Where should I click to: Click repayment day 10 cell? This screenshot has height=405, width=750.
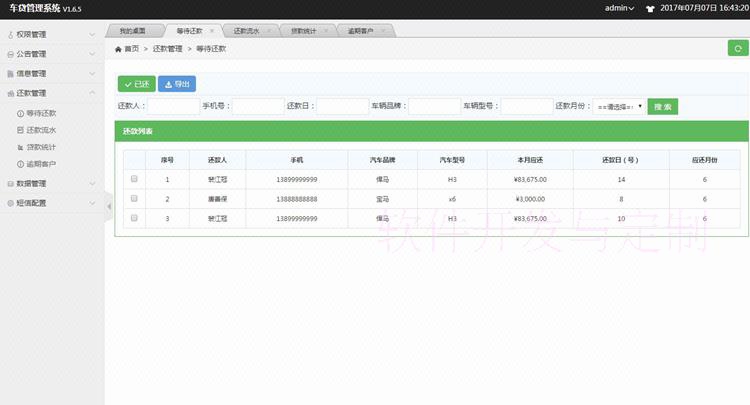(x=621, y=219)
